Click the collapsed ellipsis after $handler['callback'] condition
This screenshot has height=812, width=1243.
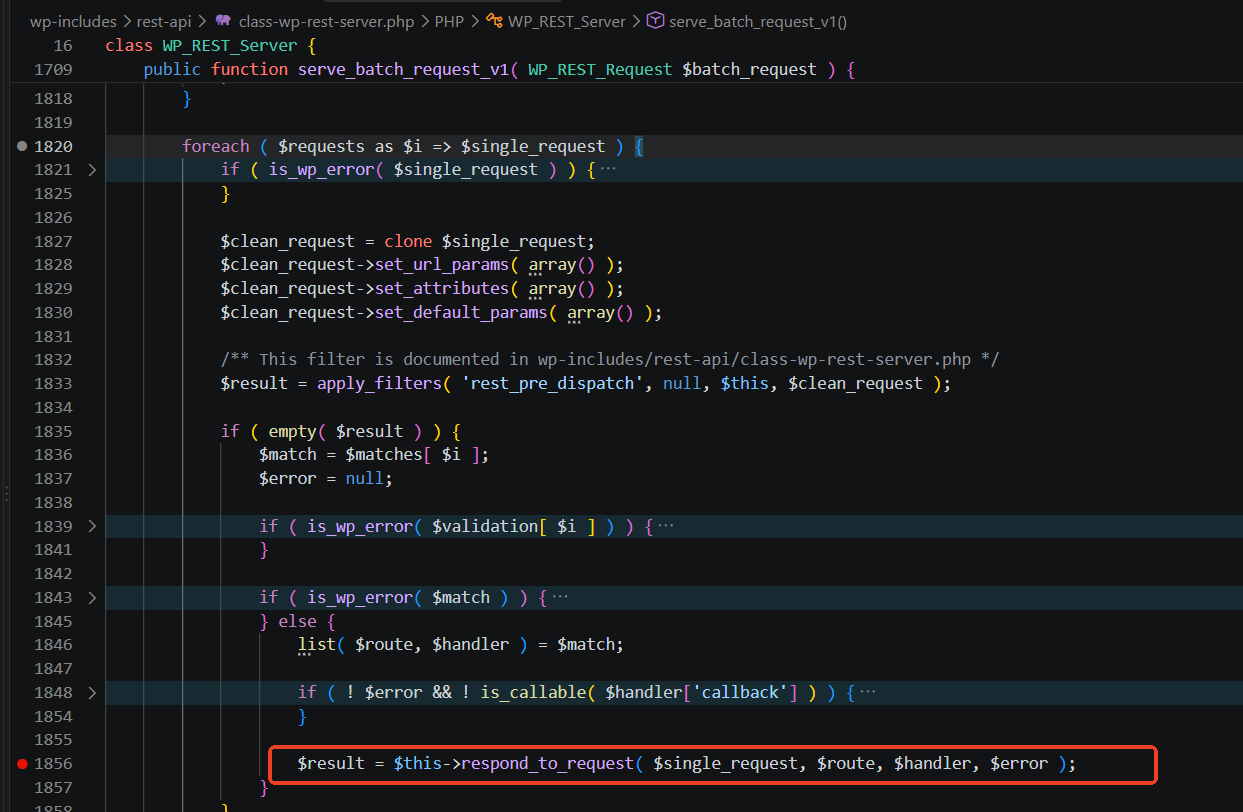coord(868,692)
